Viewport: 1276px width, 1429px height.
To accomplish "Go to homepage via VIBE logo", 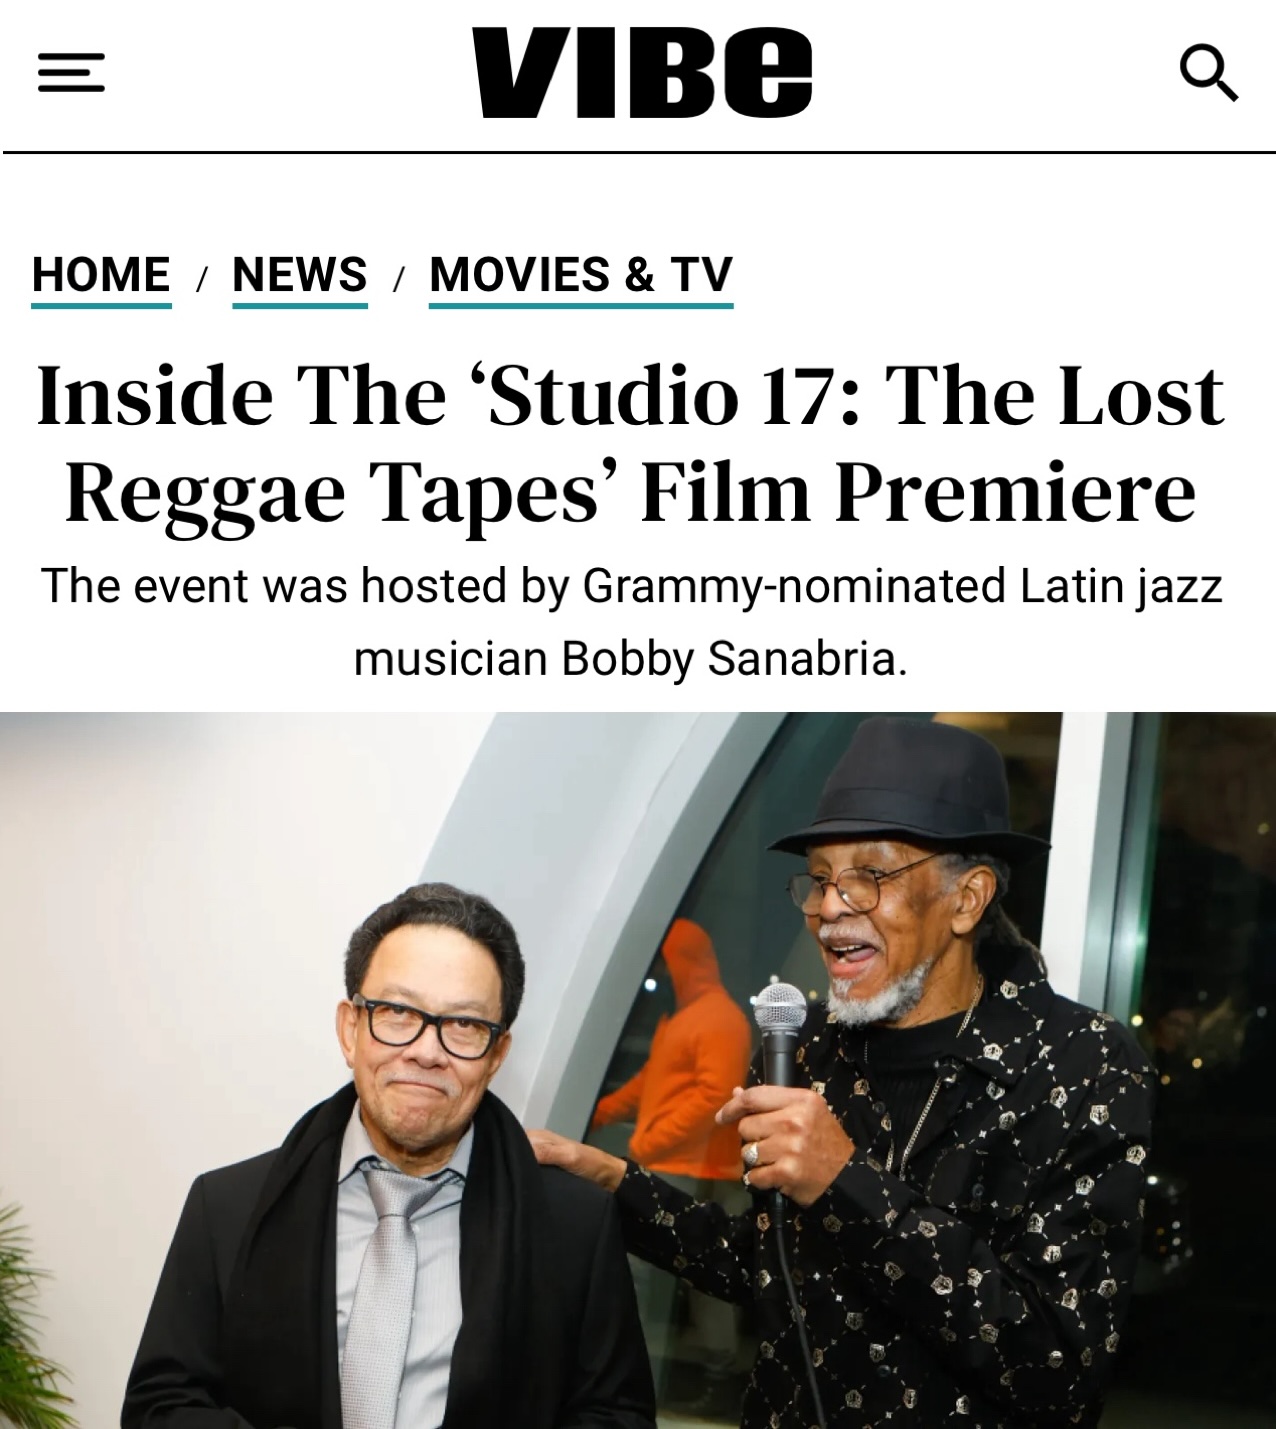I will (641, 72).
